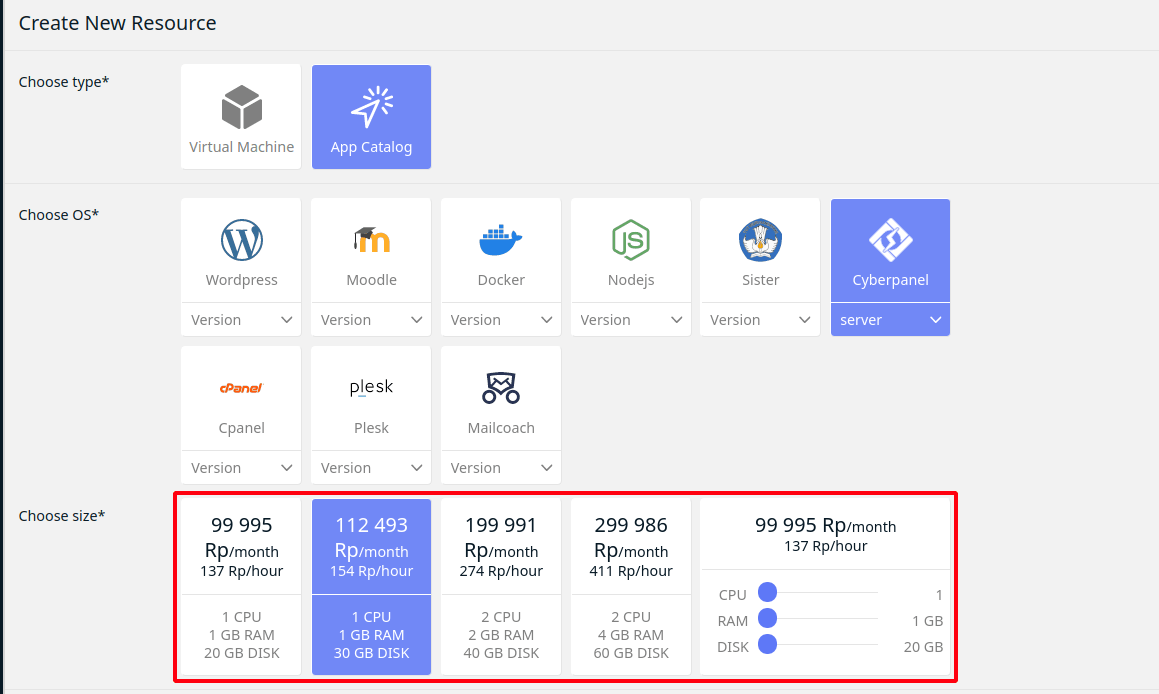The image size is (1159, 694).
Task: Open the Docker Version selector
Action: 500,319
